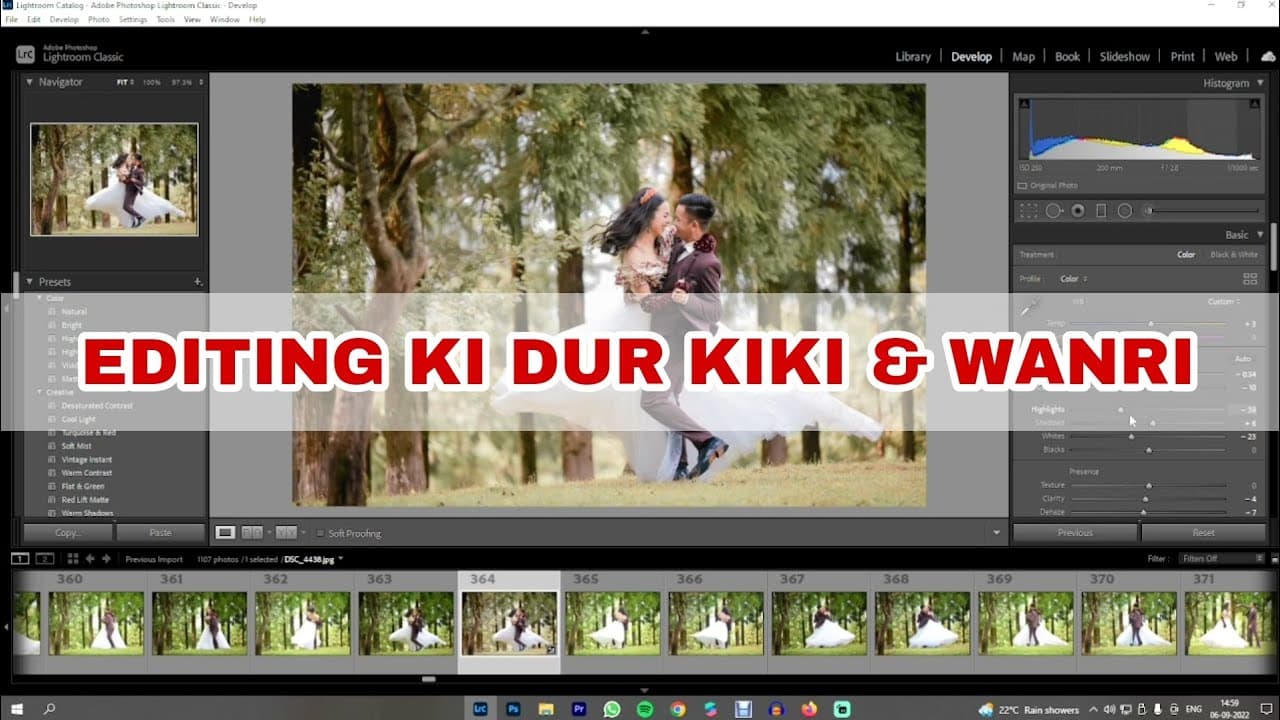Adjust the Whites slider handle
1280x720 pixels.
click(1132, 436)
